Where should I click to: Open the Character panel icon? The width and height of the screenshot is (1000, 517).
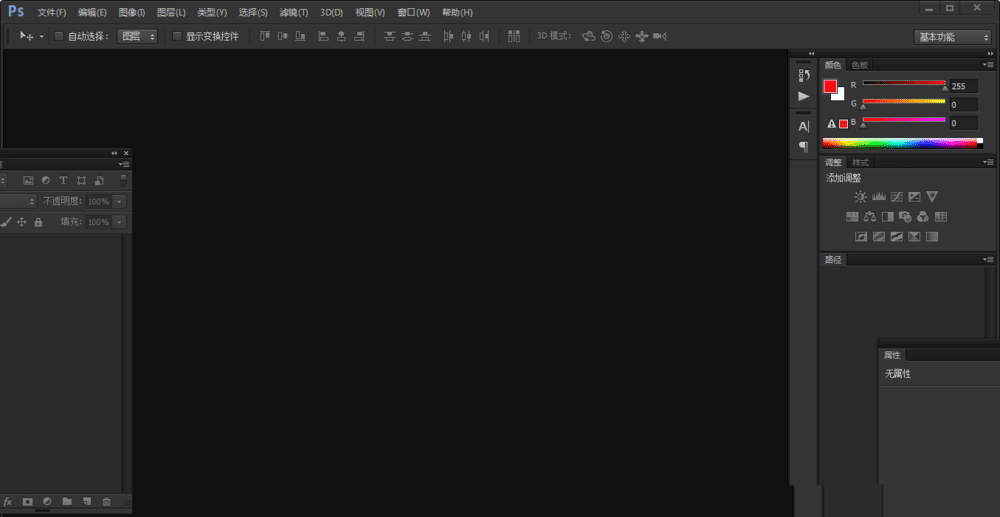click(x=804, y=126)
